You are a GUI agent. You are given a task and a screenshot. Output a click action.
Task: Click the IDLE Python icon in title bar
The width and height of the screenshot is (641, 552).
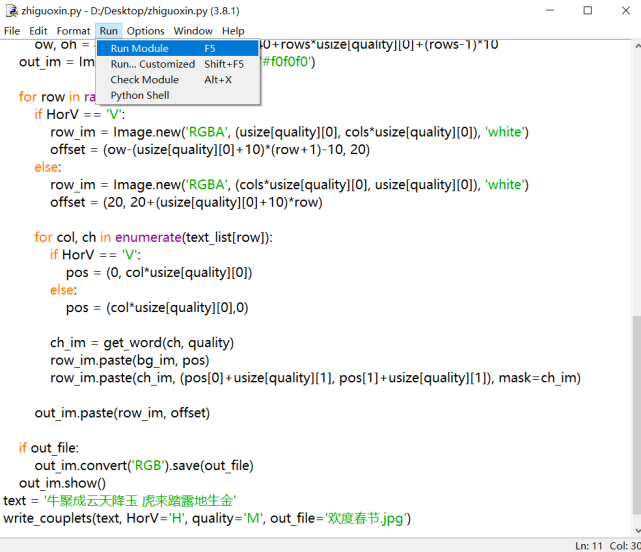10,10
